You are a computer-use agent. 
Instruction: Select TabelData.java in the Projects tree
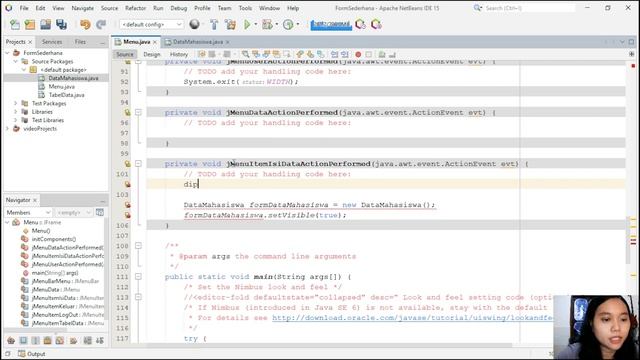coord(67,95)
